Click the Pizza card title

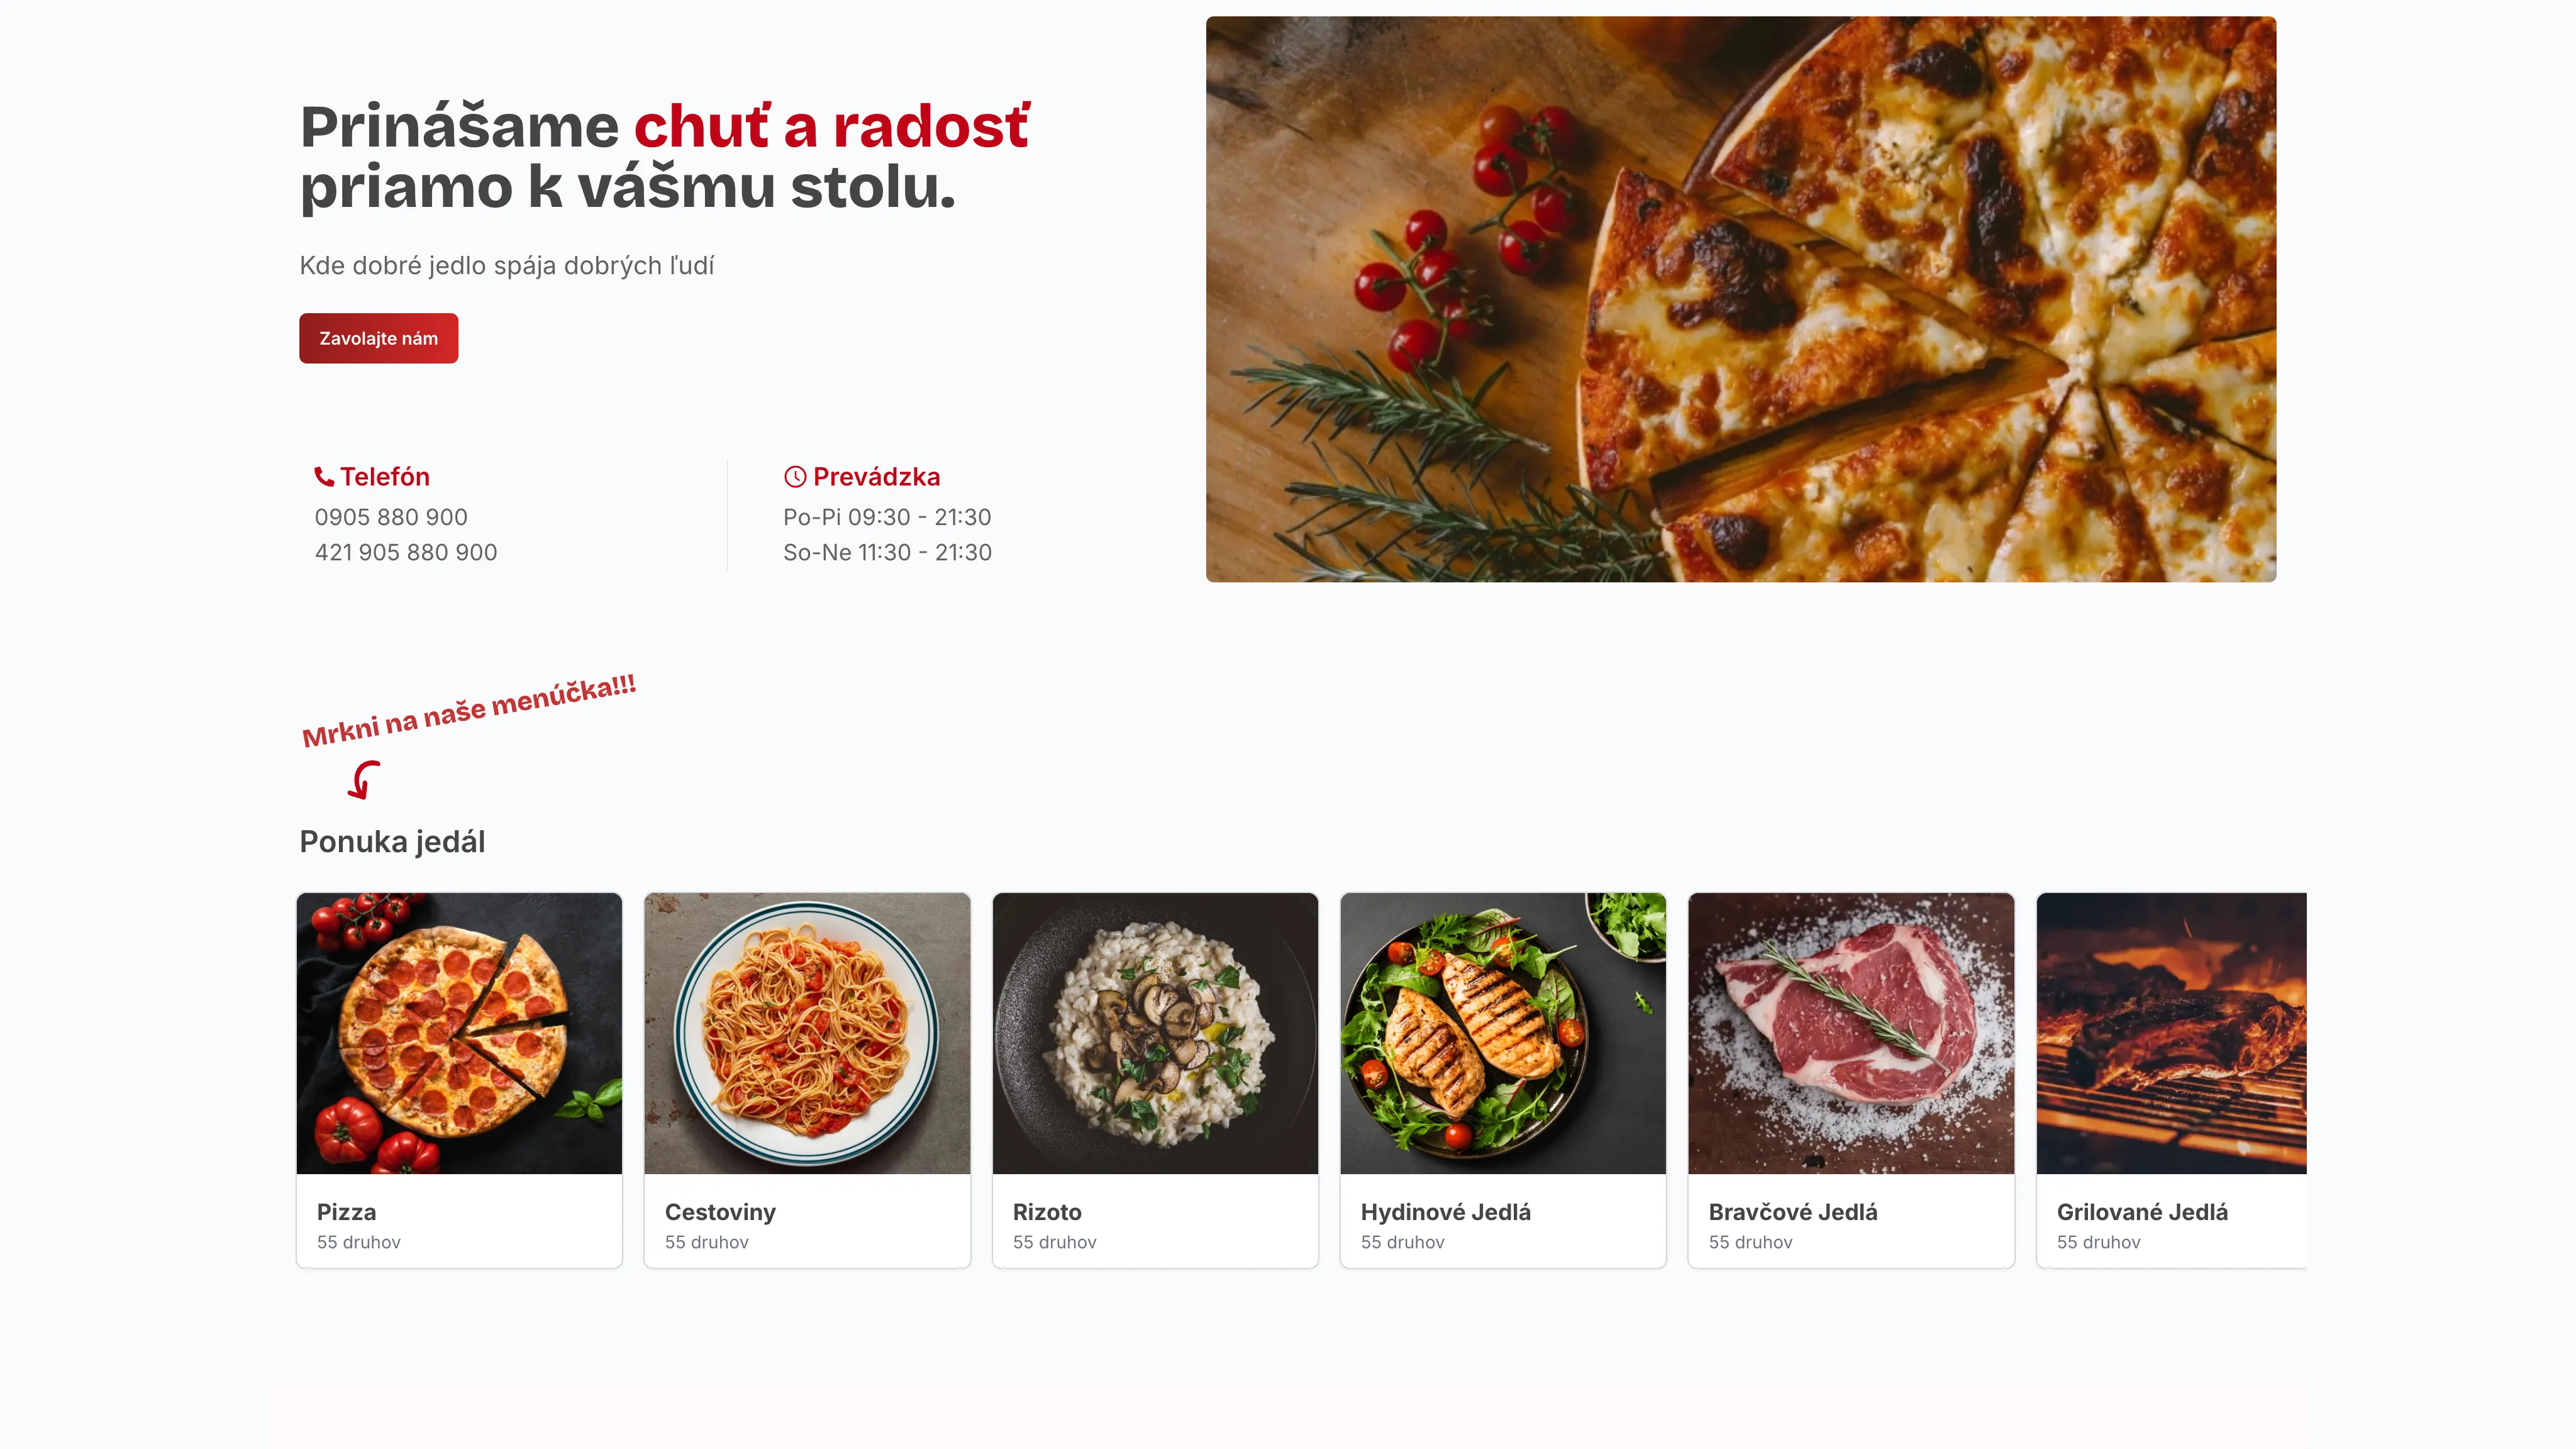point(347,1212)
